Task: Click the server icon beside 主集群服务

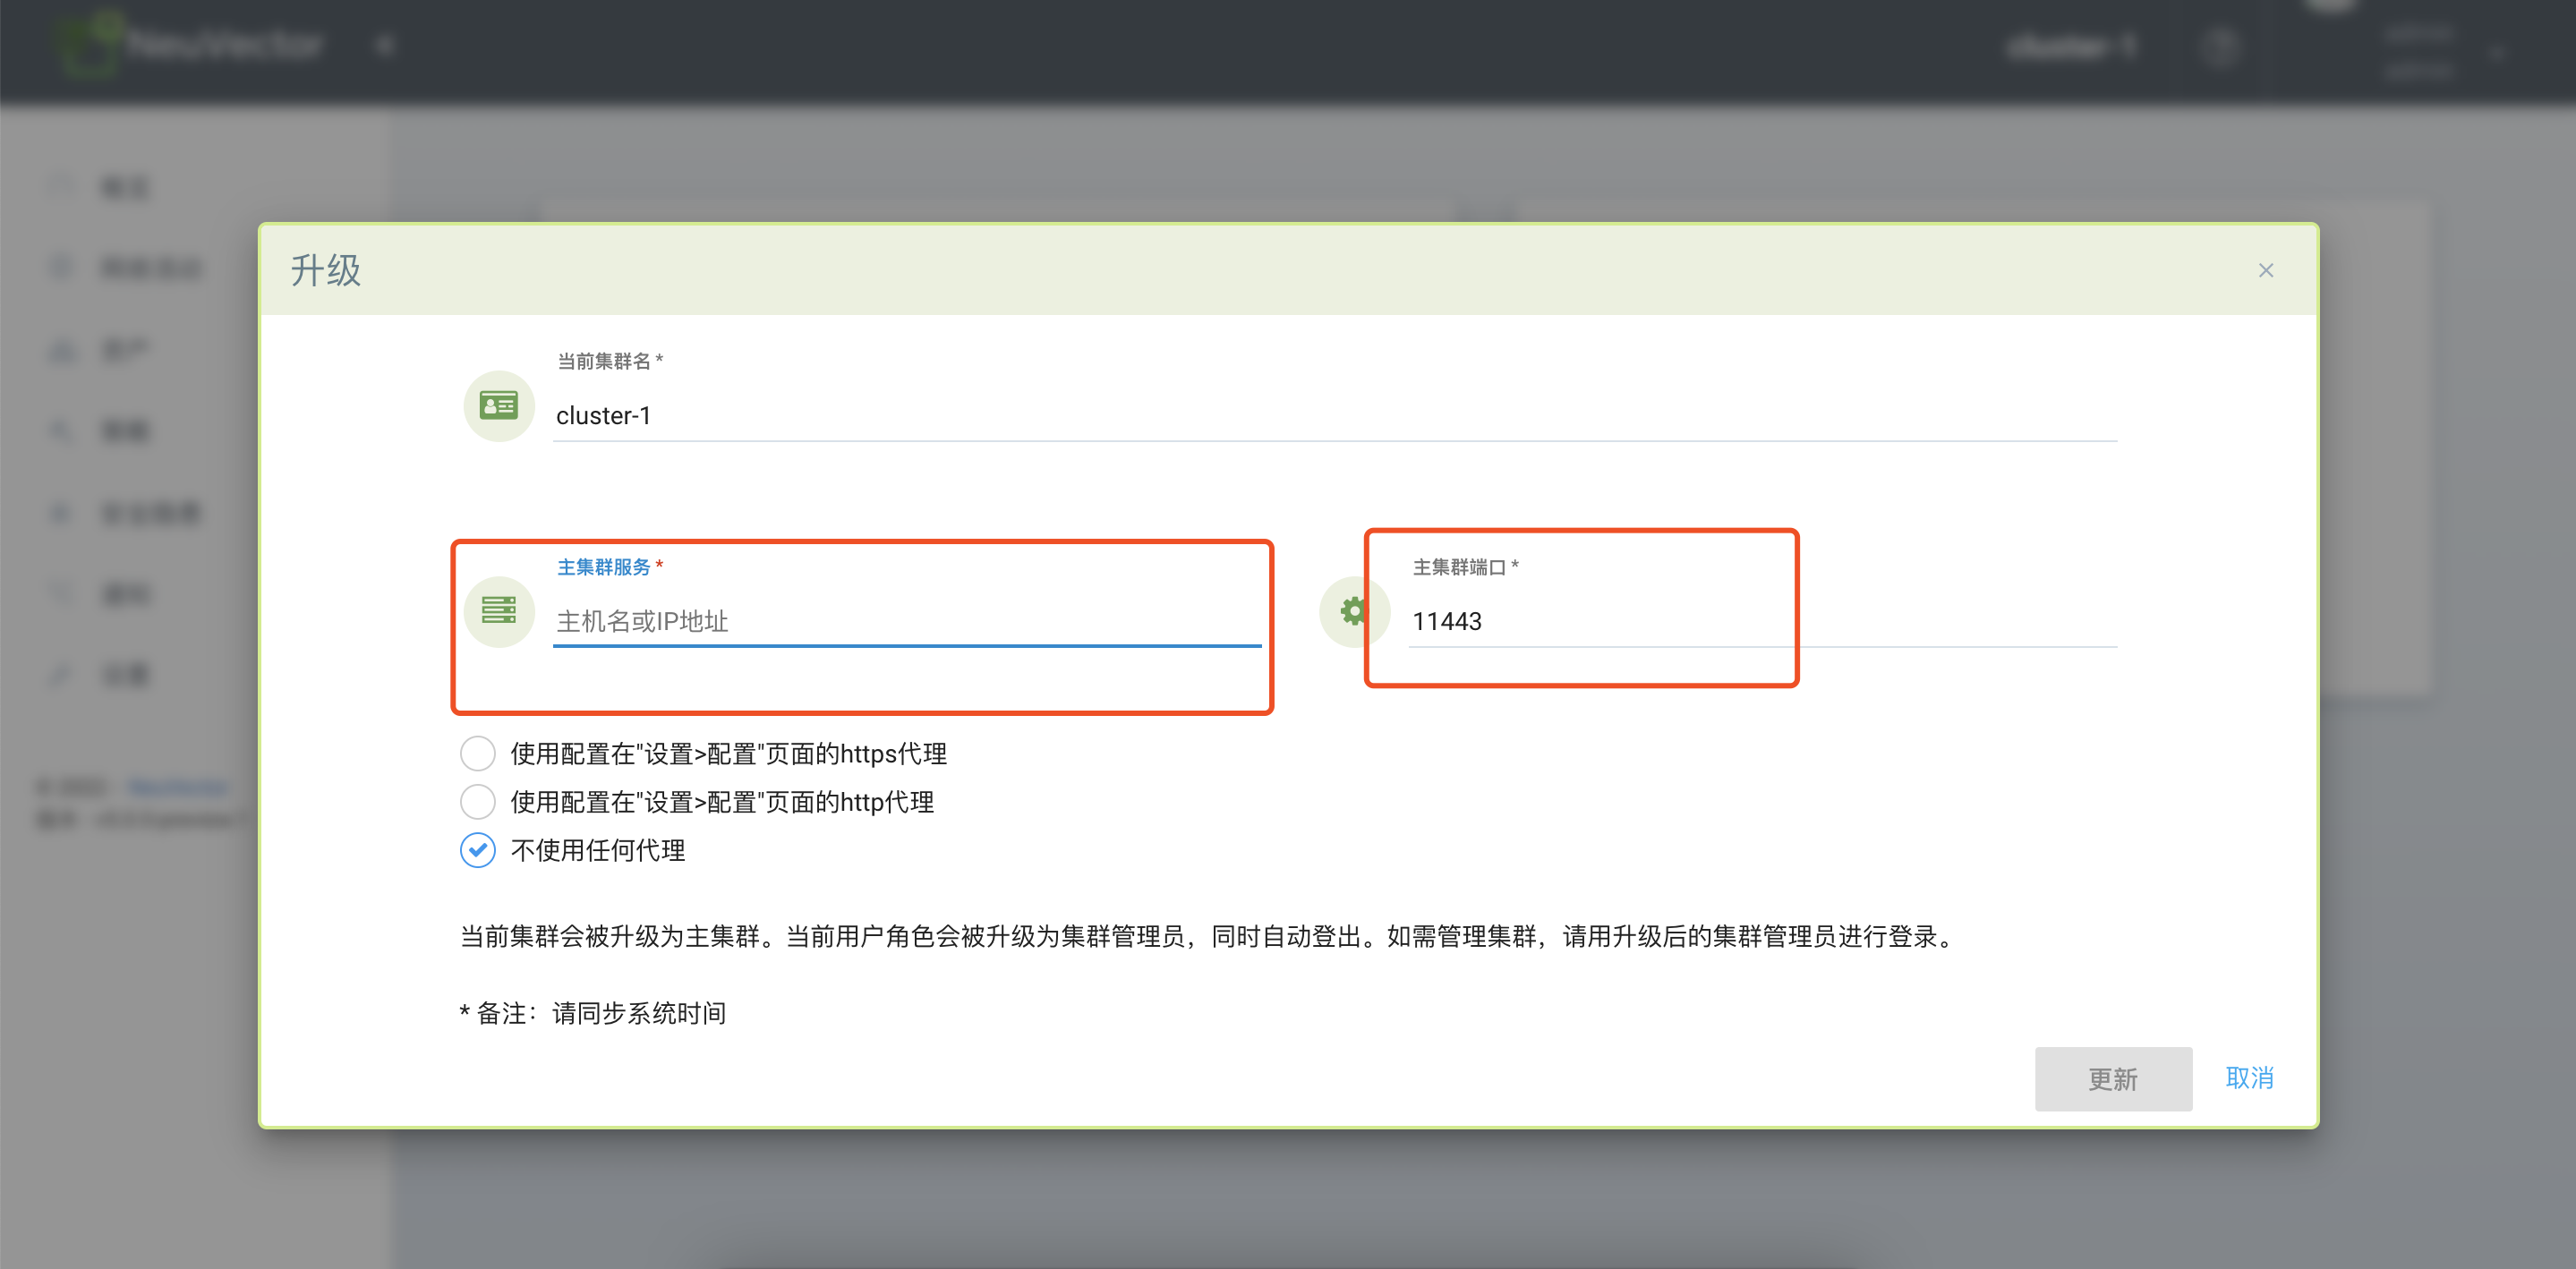Action: coord(498,611)
